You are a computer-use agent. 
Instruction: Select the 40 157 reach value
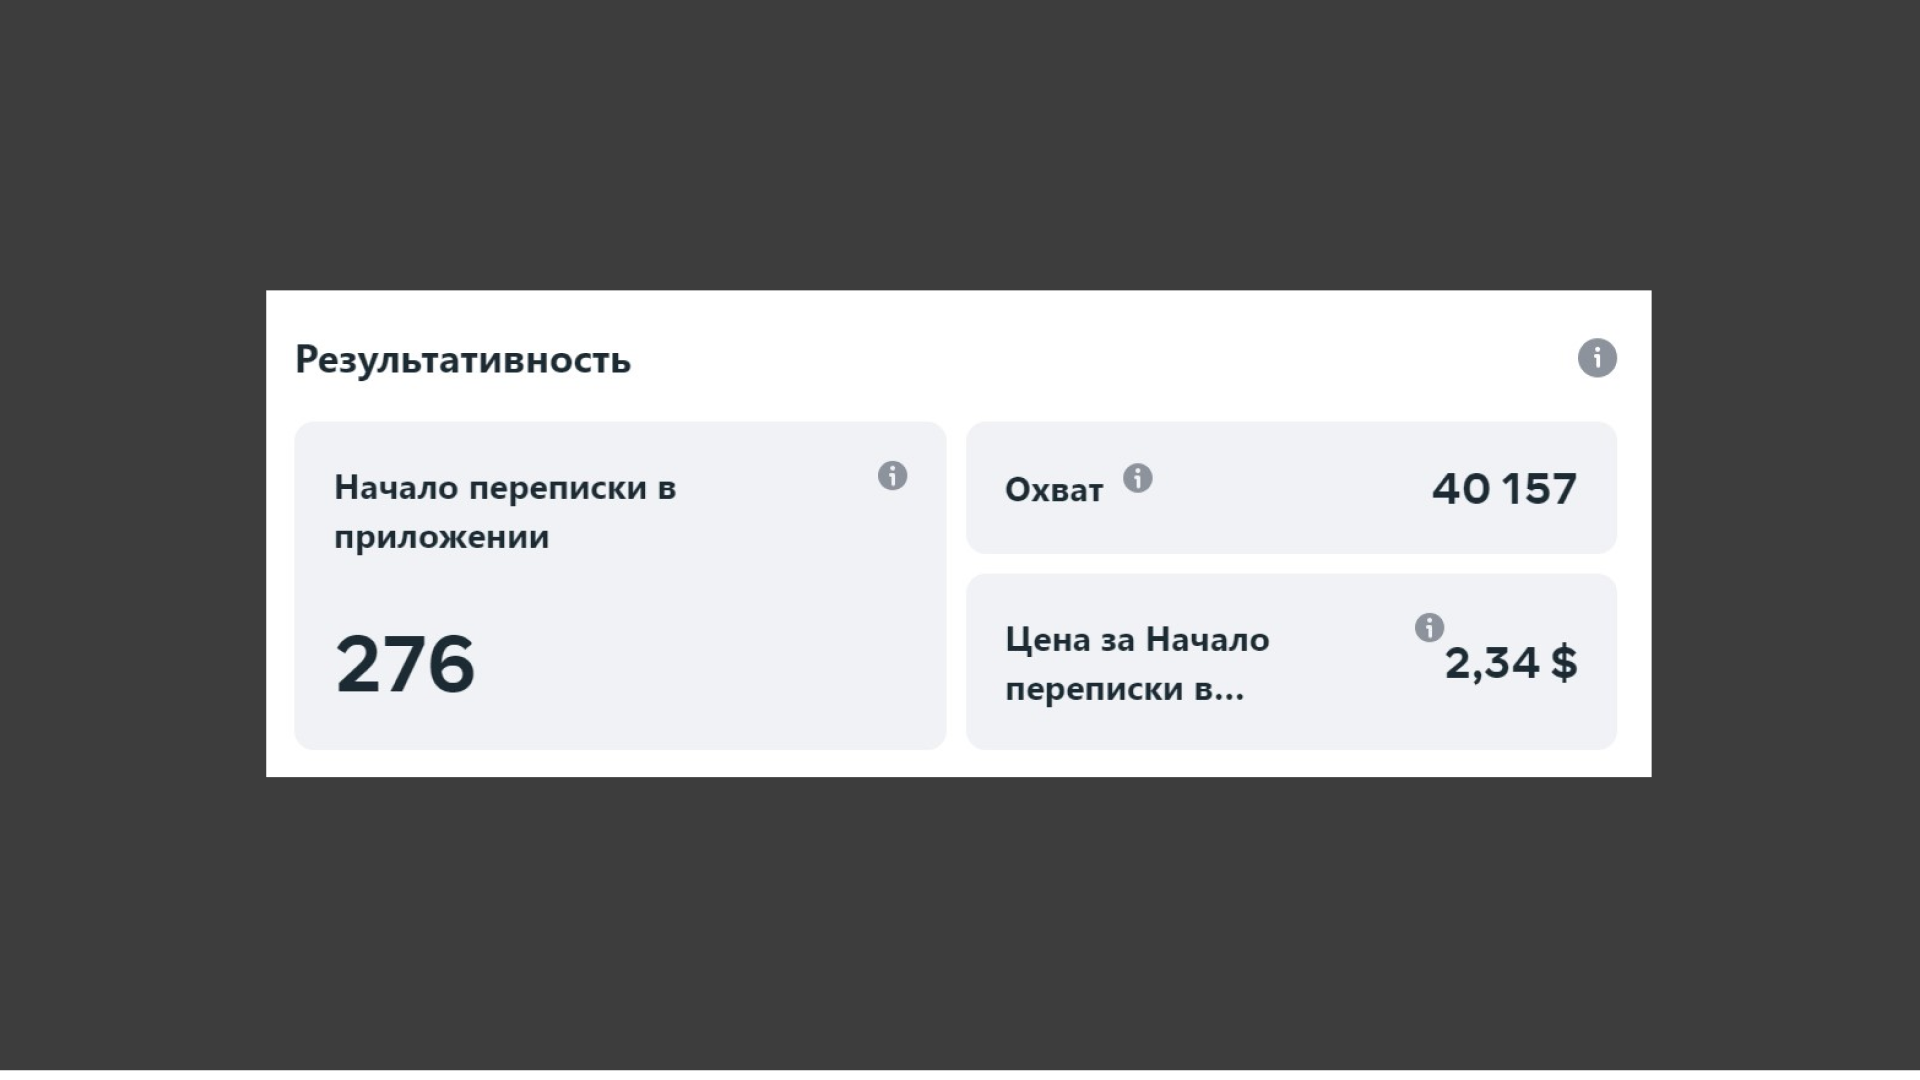[1503, 489]
